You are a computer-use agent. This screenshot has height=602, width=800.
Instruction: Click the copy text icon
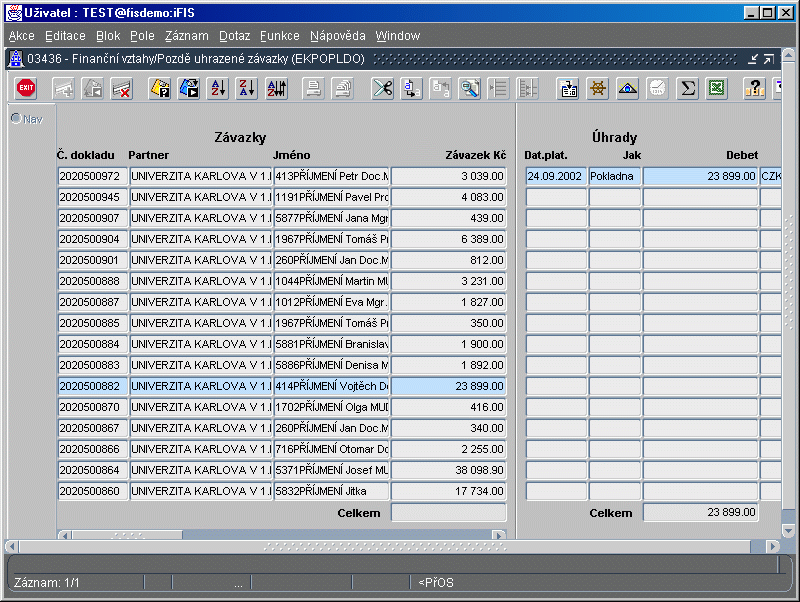tap(412, 89)
